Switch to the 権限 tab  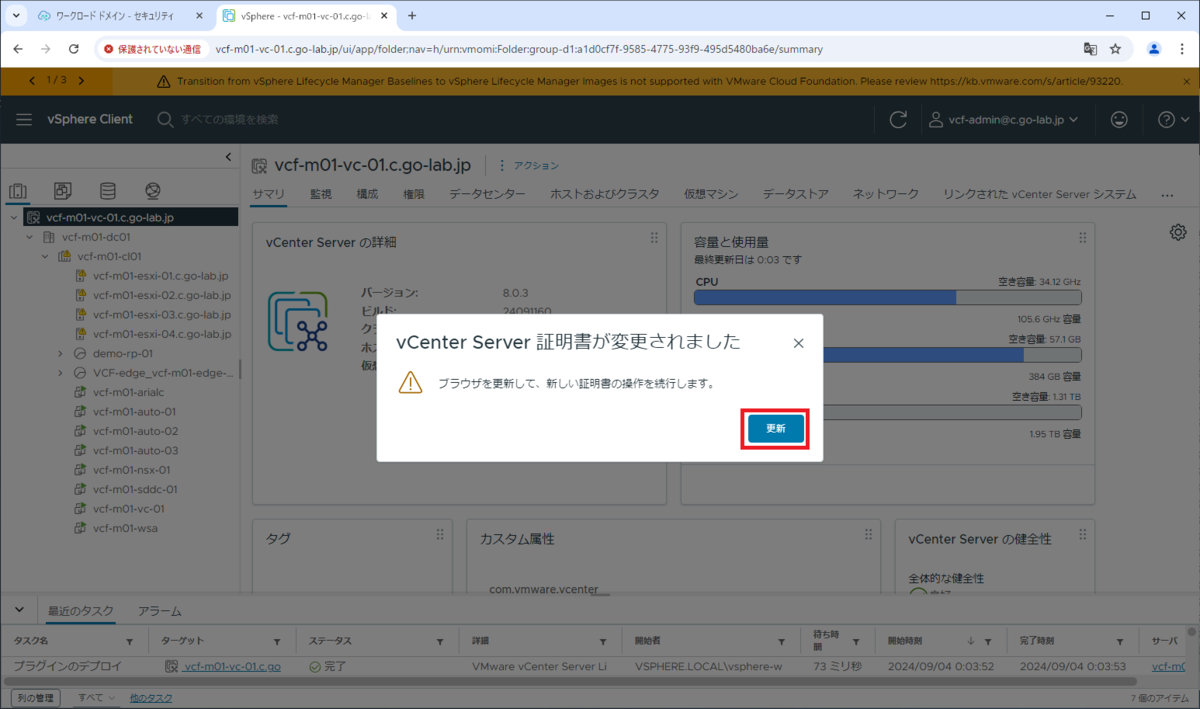(414, 194)
